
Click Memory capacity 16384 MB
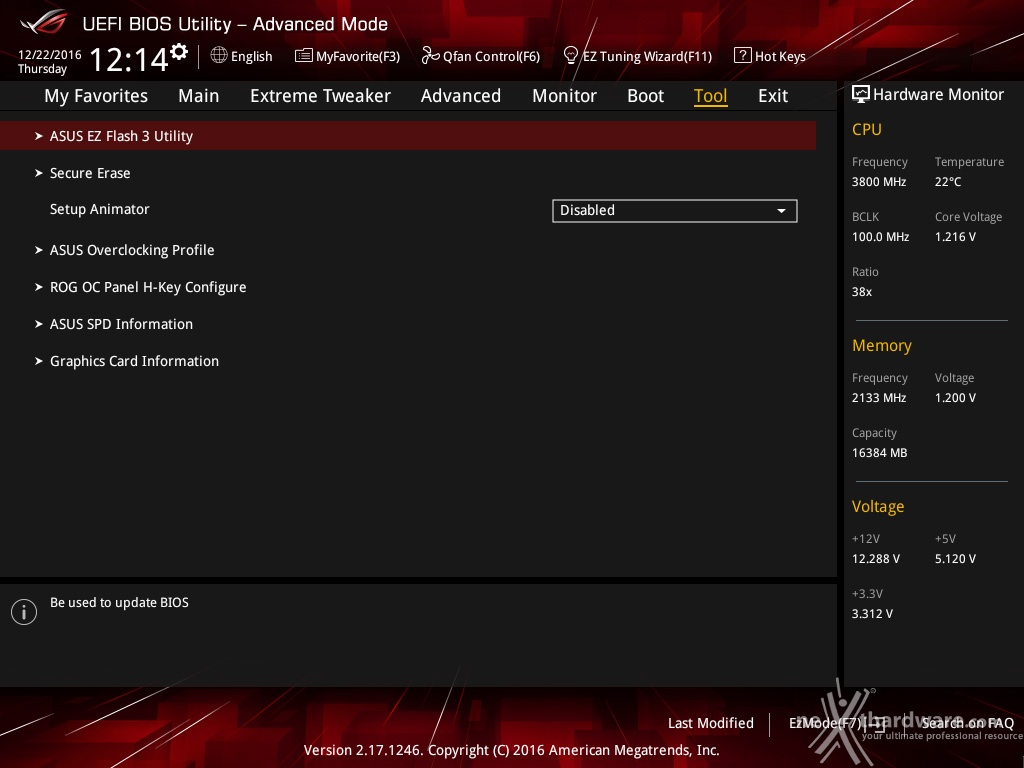880,452
